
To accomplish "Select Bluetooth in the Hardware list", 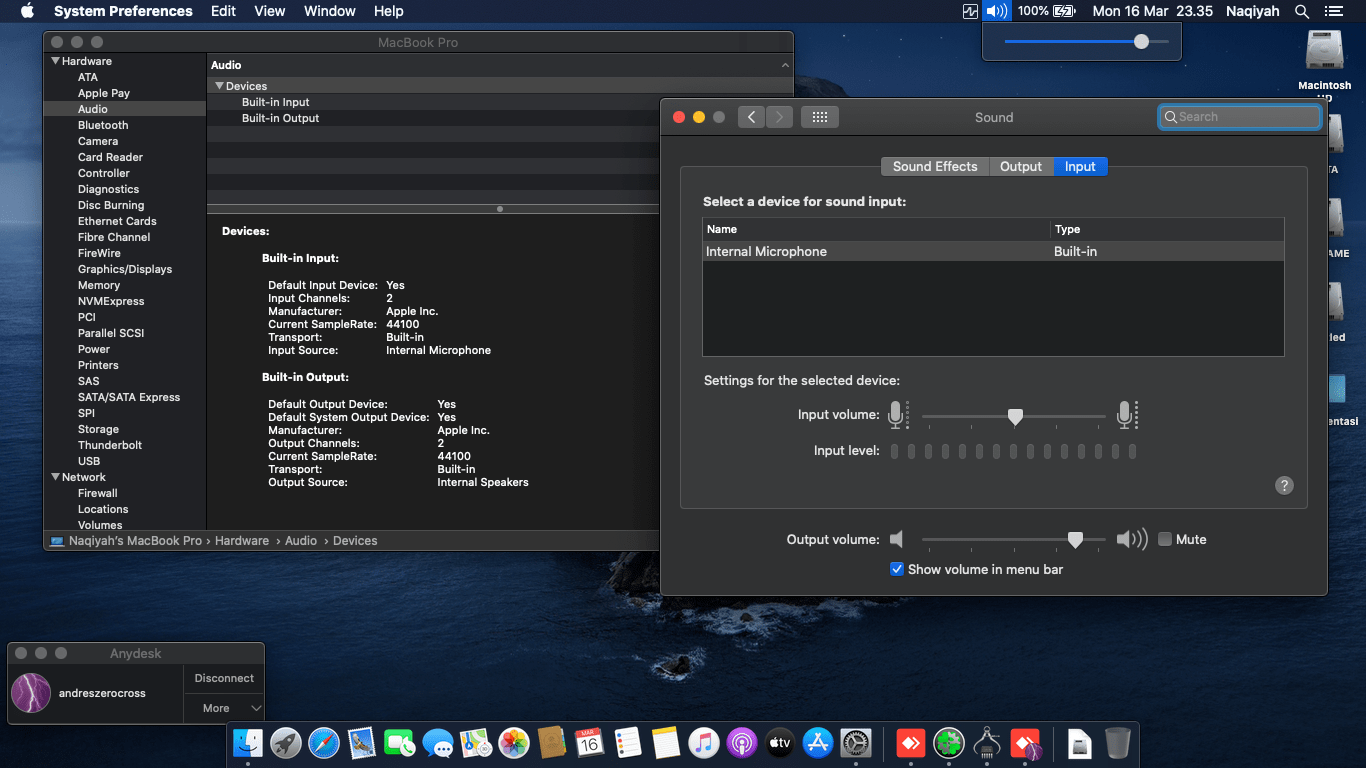I will [x=103, y=125].
